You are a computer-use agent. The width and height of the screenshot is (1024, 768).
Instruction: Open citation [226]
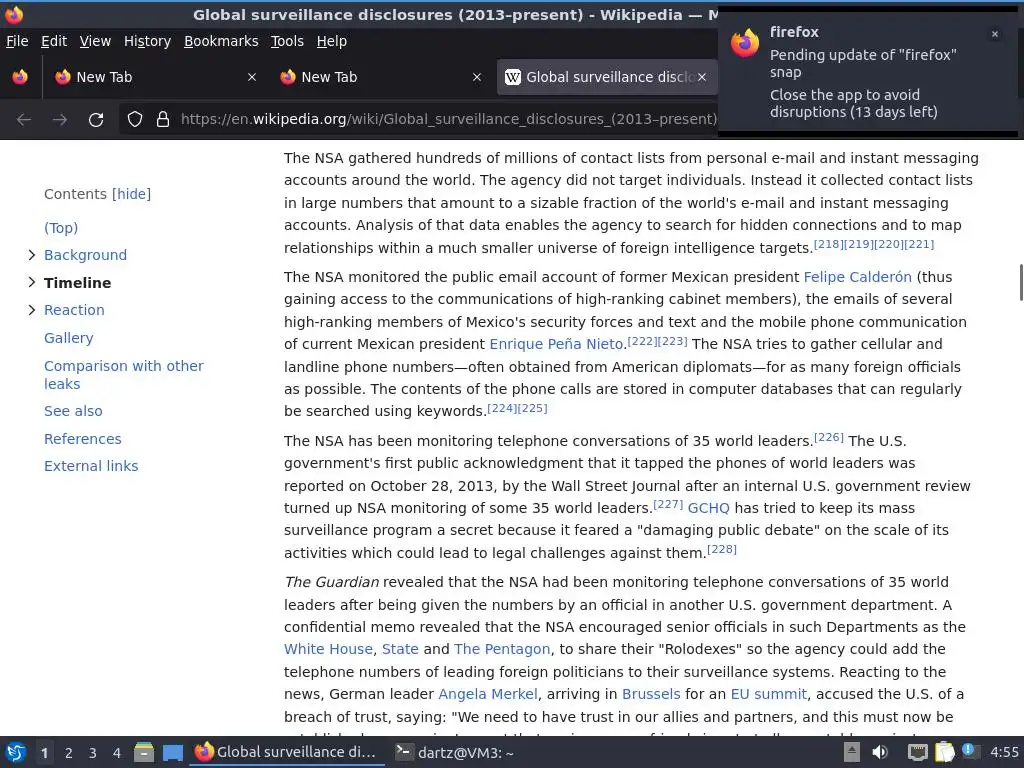pyautogui.click(x=829, y=437)
